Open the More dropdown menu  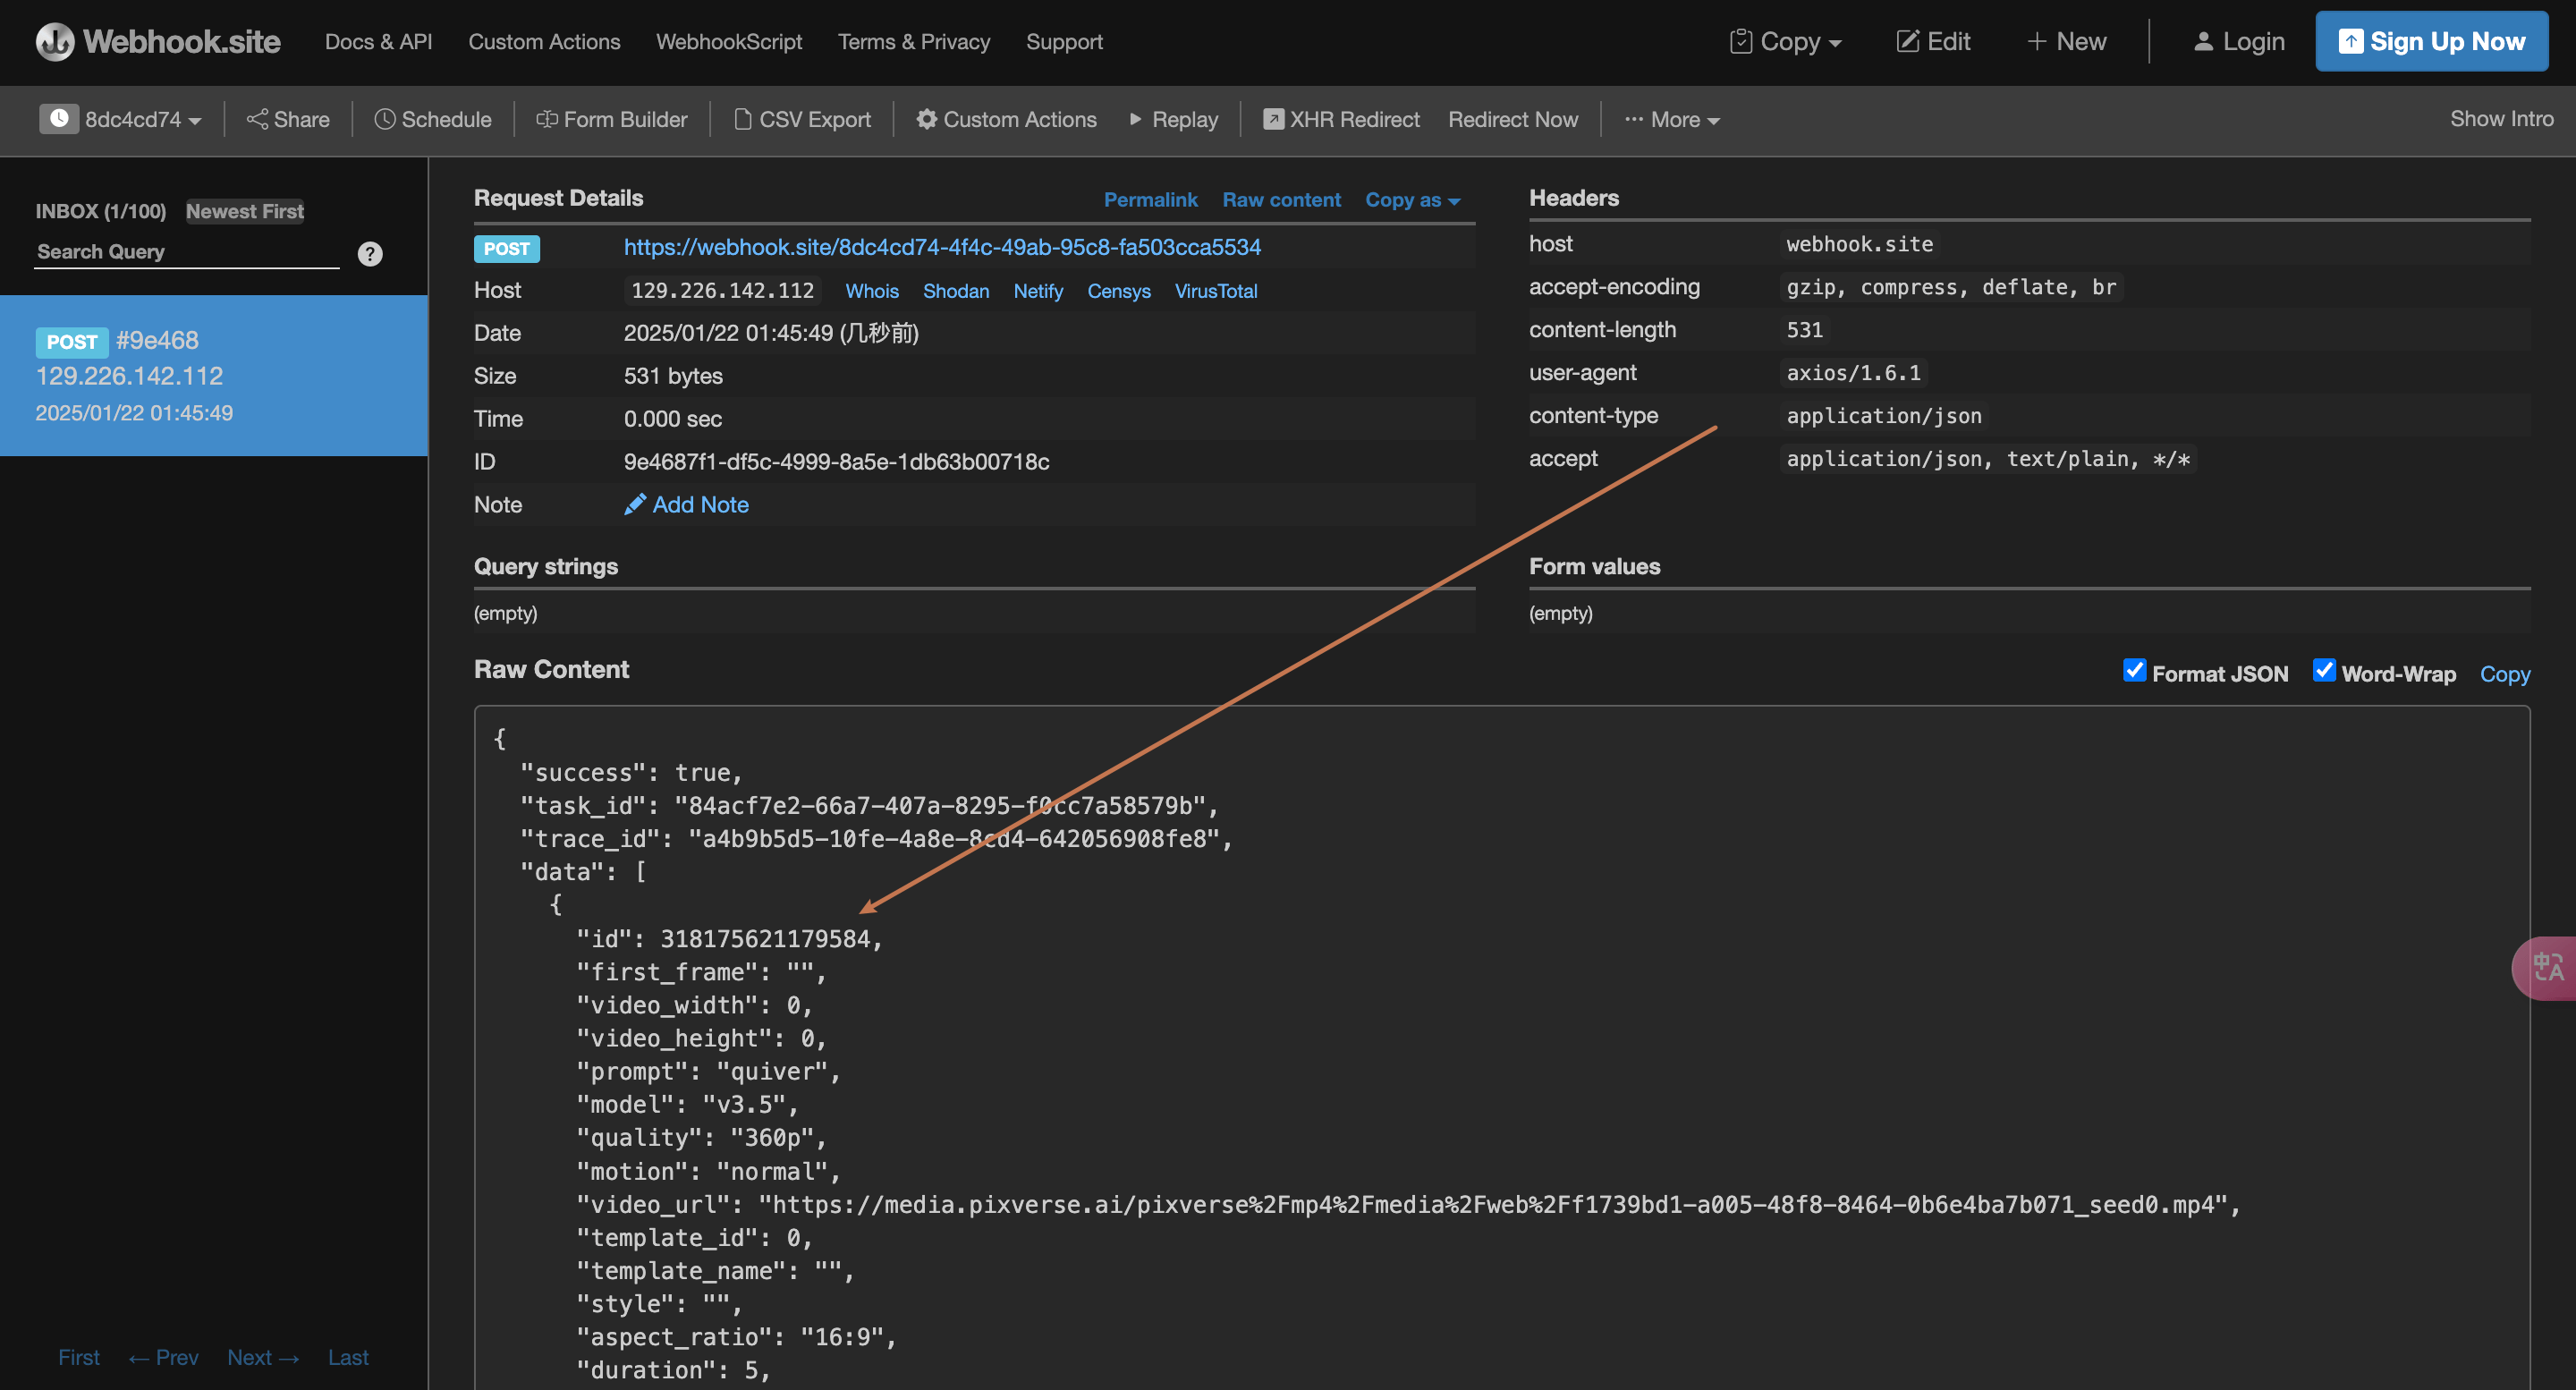point(1673,119)
